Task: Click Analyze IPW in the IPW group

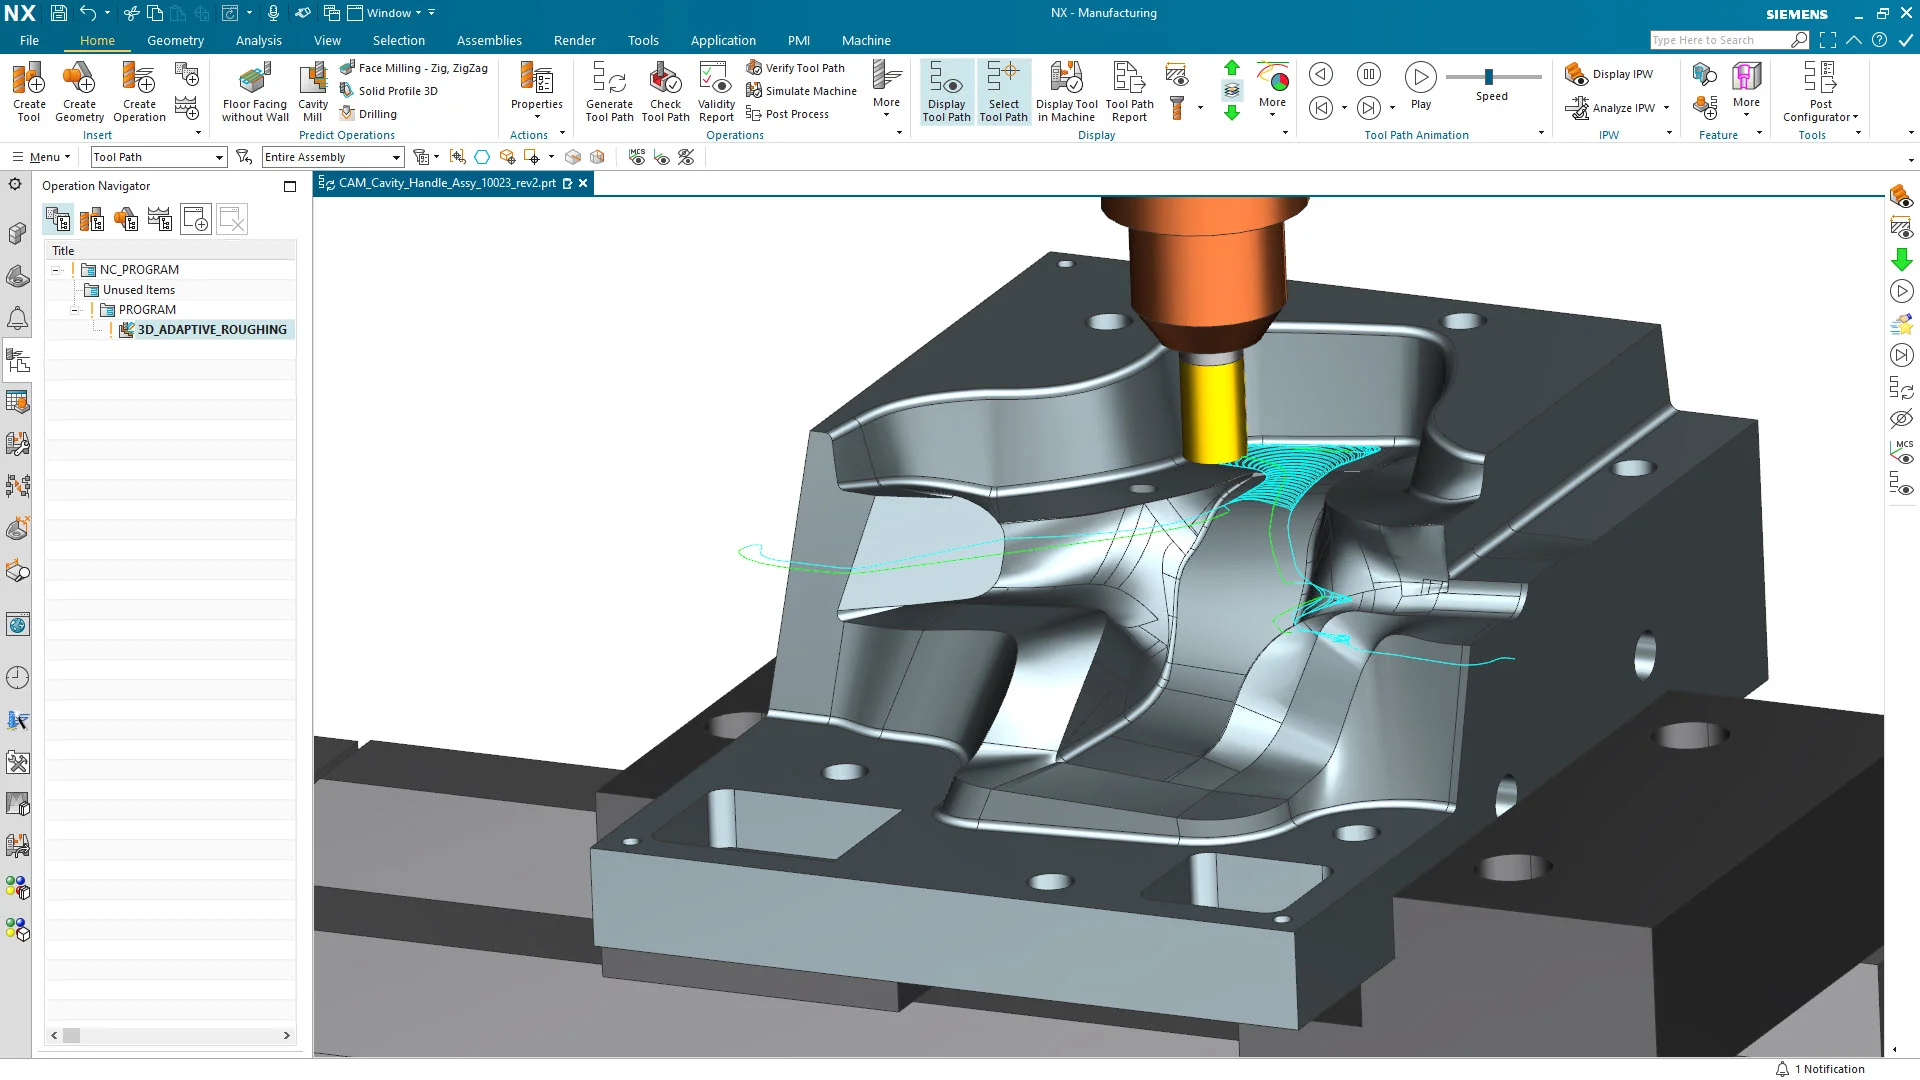Action: tap(1614, 108)
